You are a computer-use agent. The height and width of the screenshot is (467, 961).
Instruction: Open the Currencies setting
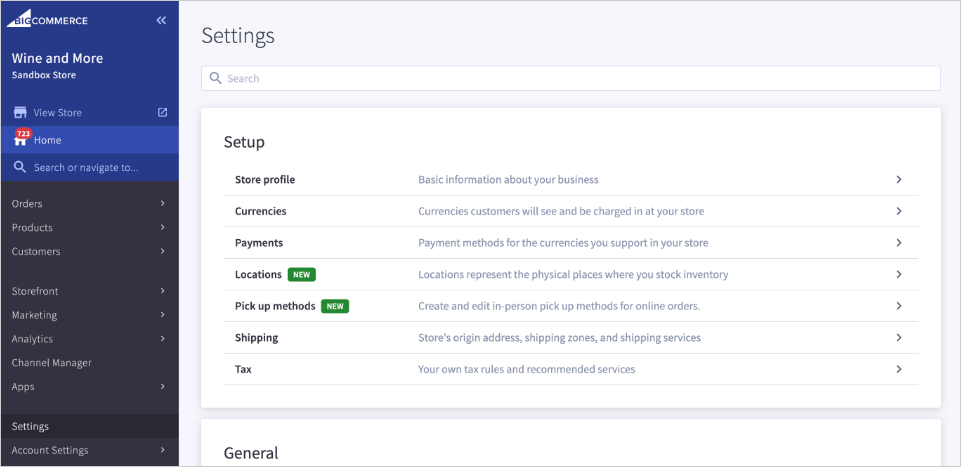click(571, 211)
